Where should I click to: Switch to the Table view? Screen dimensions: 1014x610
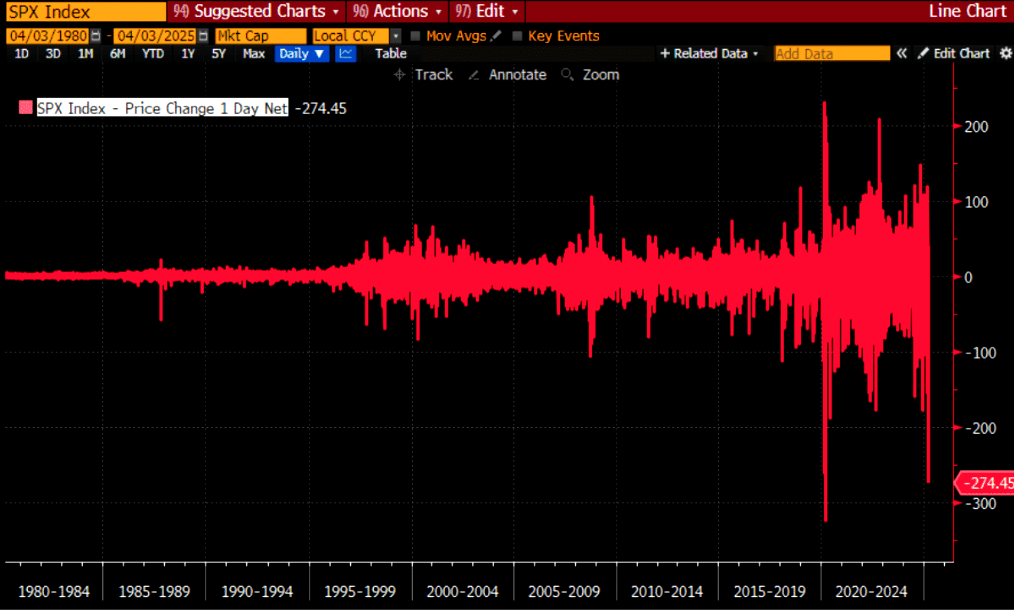[391, 54]
